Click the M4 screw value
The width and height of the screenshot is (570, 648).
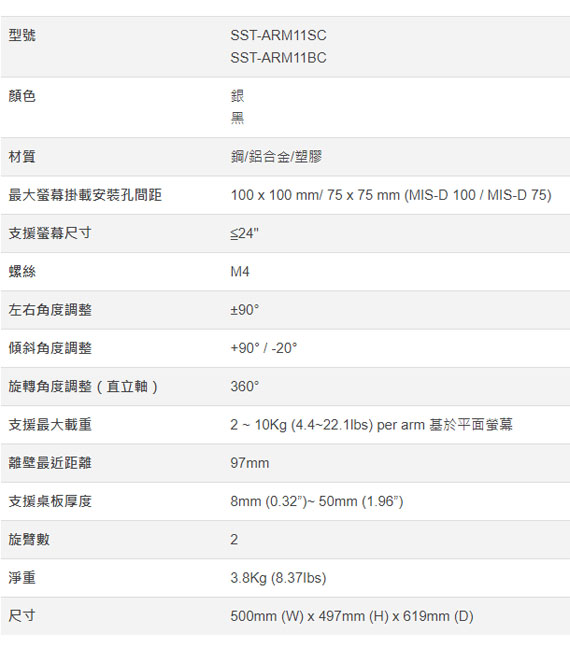pos(240,272)
